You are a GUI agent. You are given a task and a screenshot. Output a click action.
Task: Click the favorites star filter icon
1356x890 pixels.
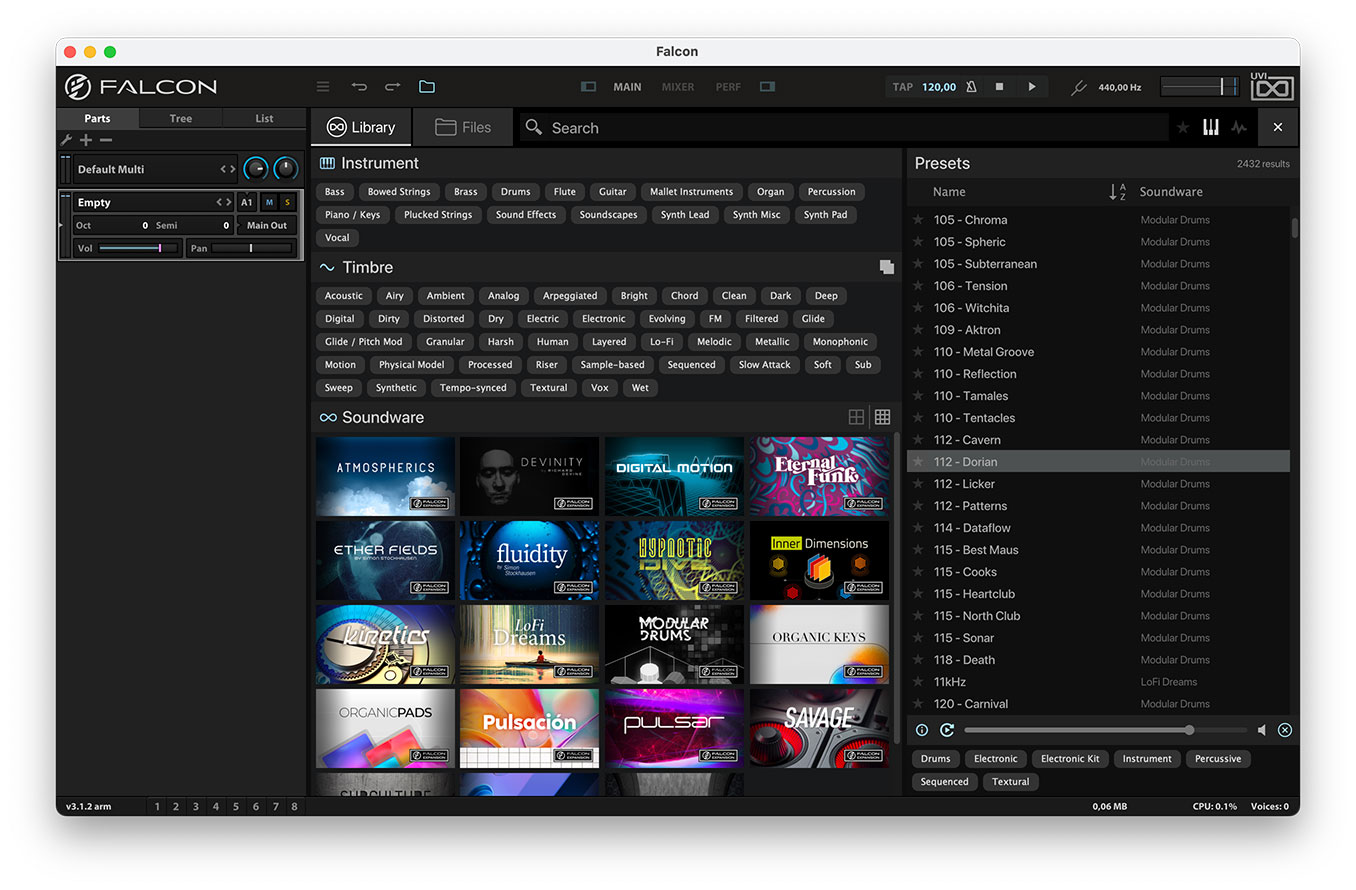tap(1183, 128)
